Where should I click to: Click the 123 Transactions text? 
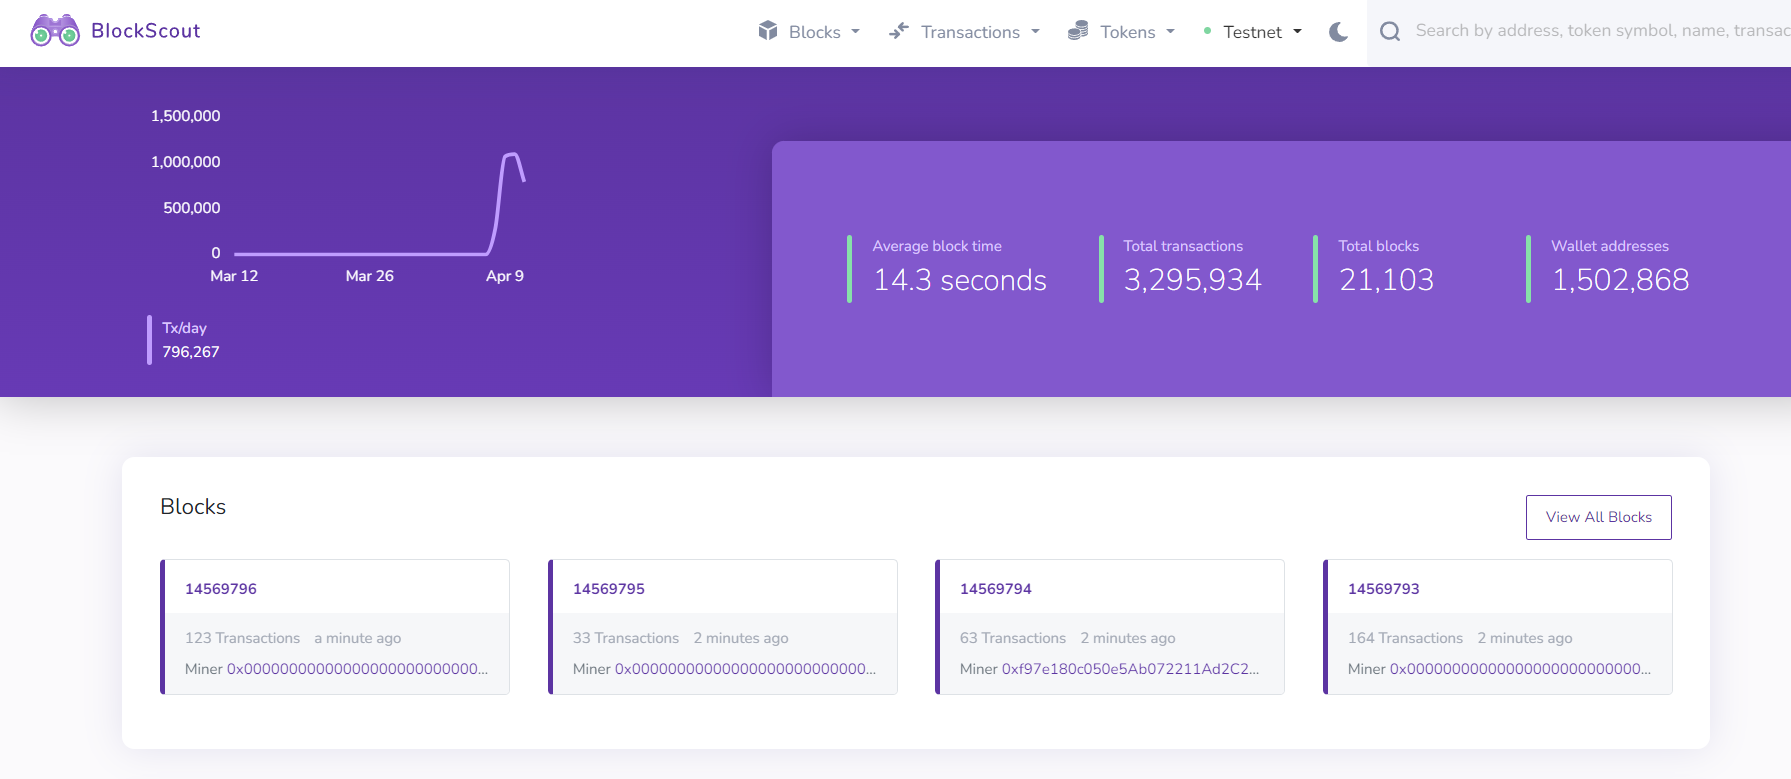click(242, 638)
